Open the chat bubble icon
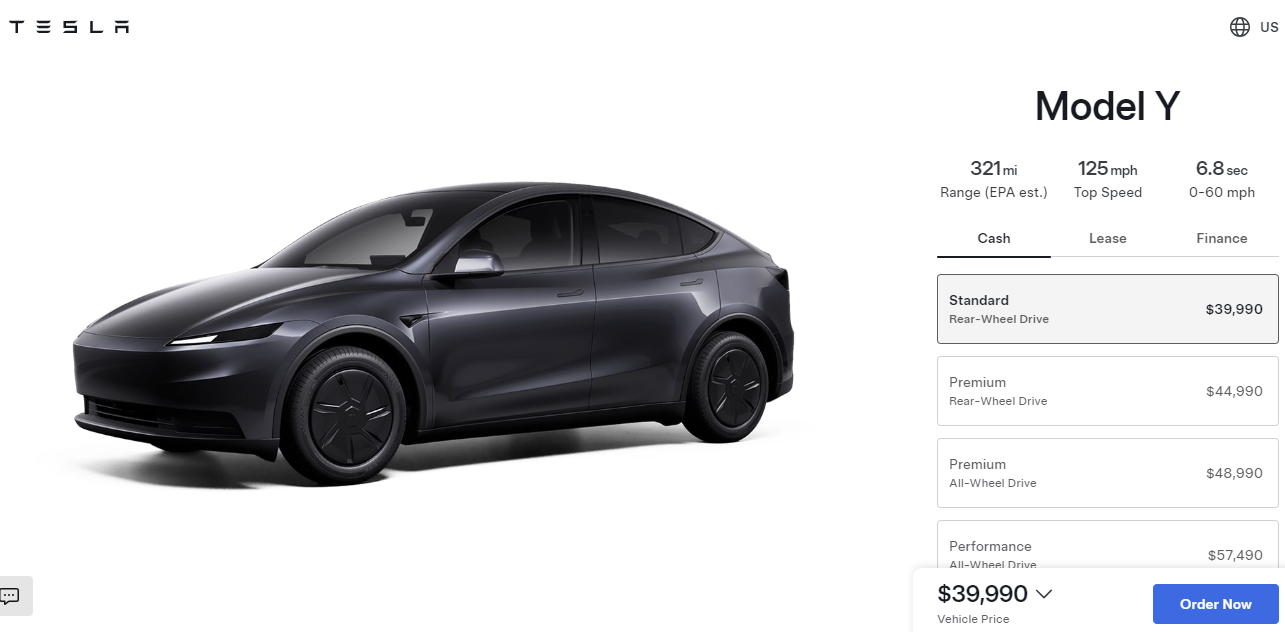Viewport: 1285px width, 632px height. click(10, 596)
